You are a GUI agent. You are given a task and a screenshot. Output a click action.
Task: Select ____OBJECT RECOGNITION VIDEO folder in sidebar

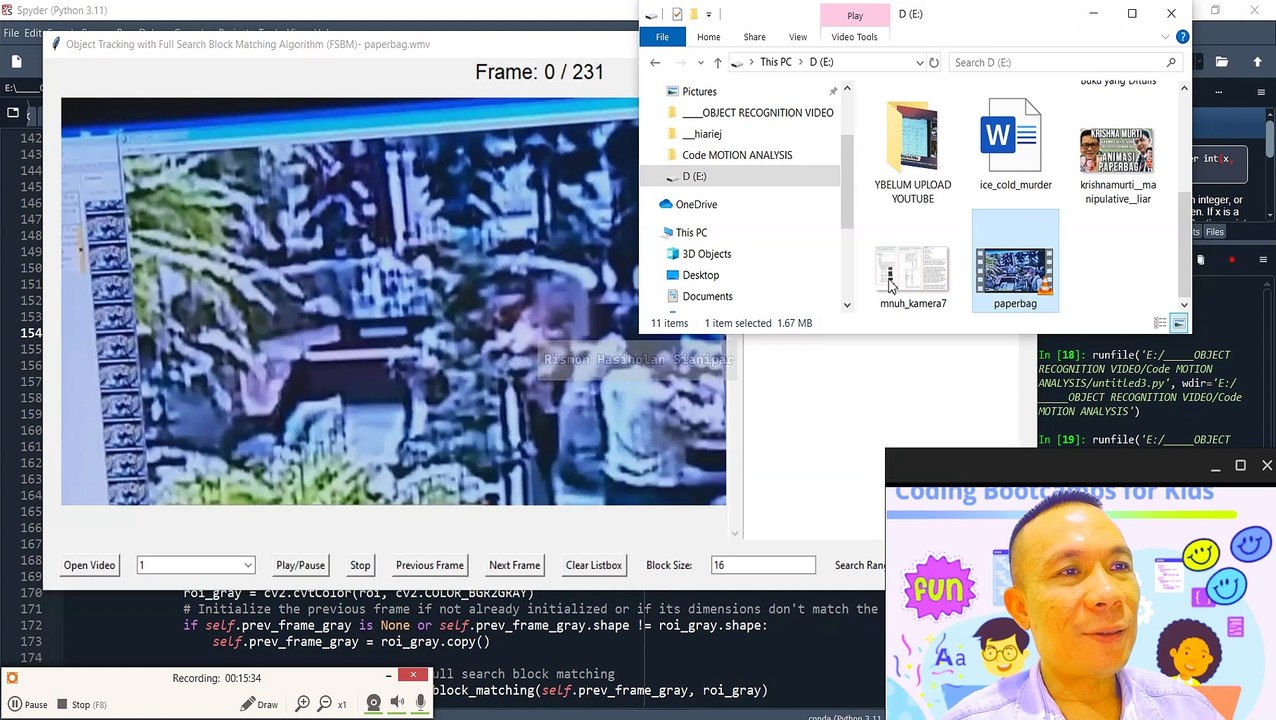click(x=757, y=112)
